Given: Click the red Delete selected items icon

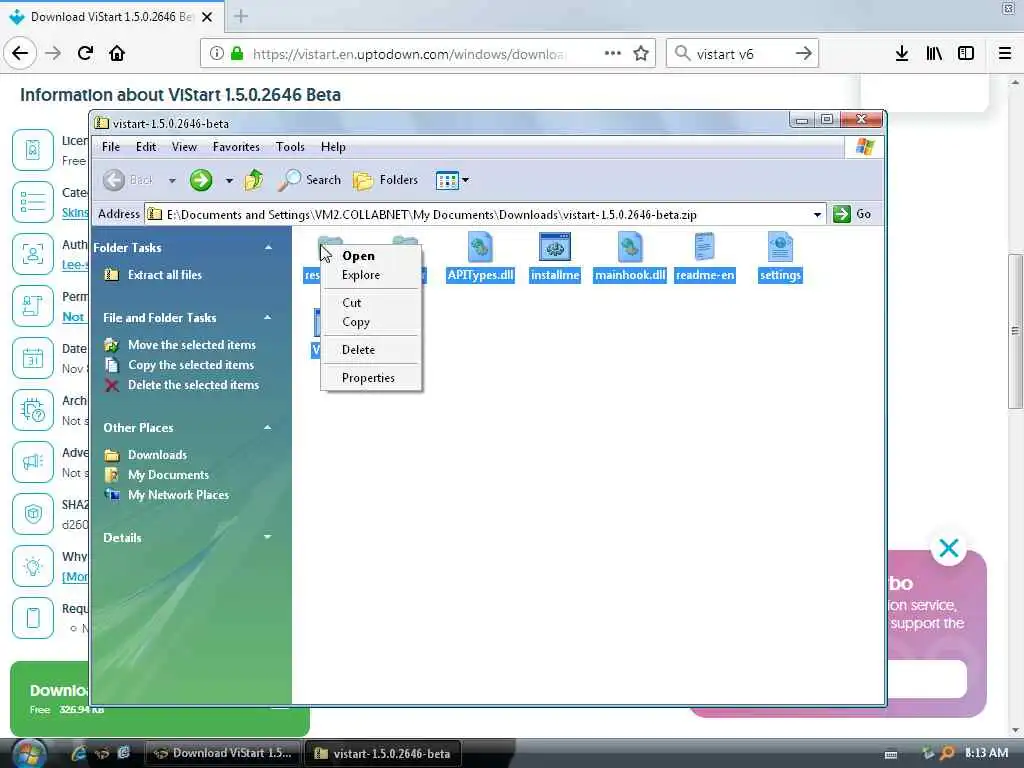Looking at the screenshot, I should (x=112, y=385).
